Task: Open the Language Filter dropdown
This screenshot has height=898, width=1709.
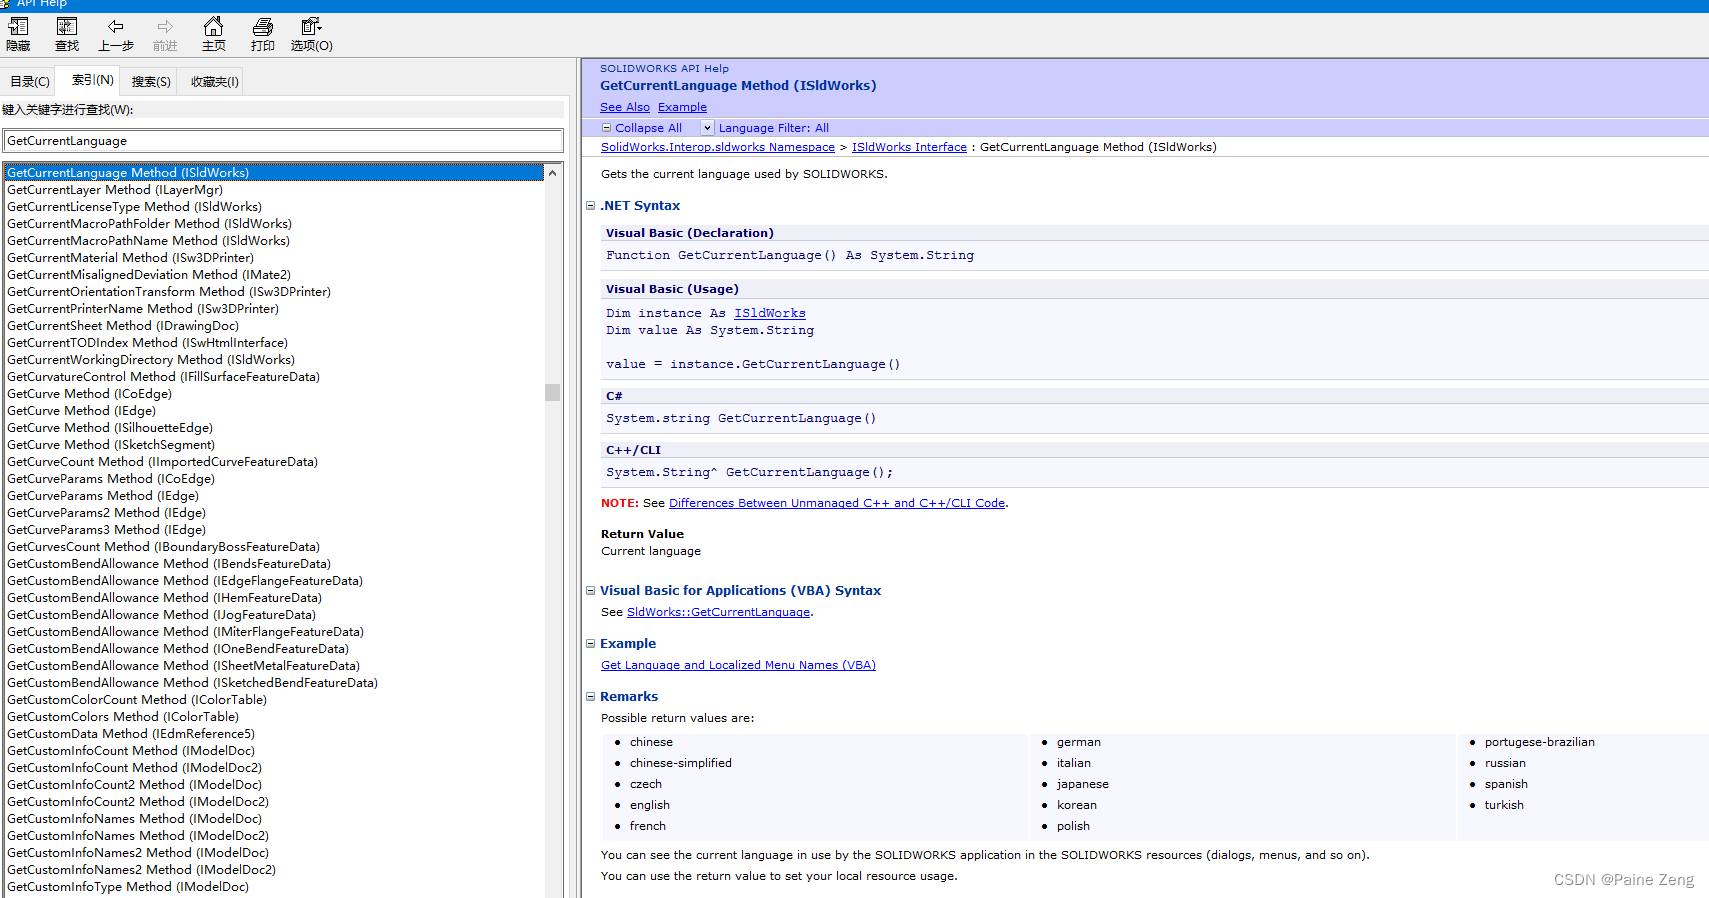Action: pos(707,128)
